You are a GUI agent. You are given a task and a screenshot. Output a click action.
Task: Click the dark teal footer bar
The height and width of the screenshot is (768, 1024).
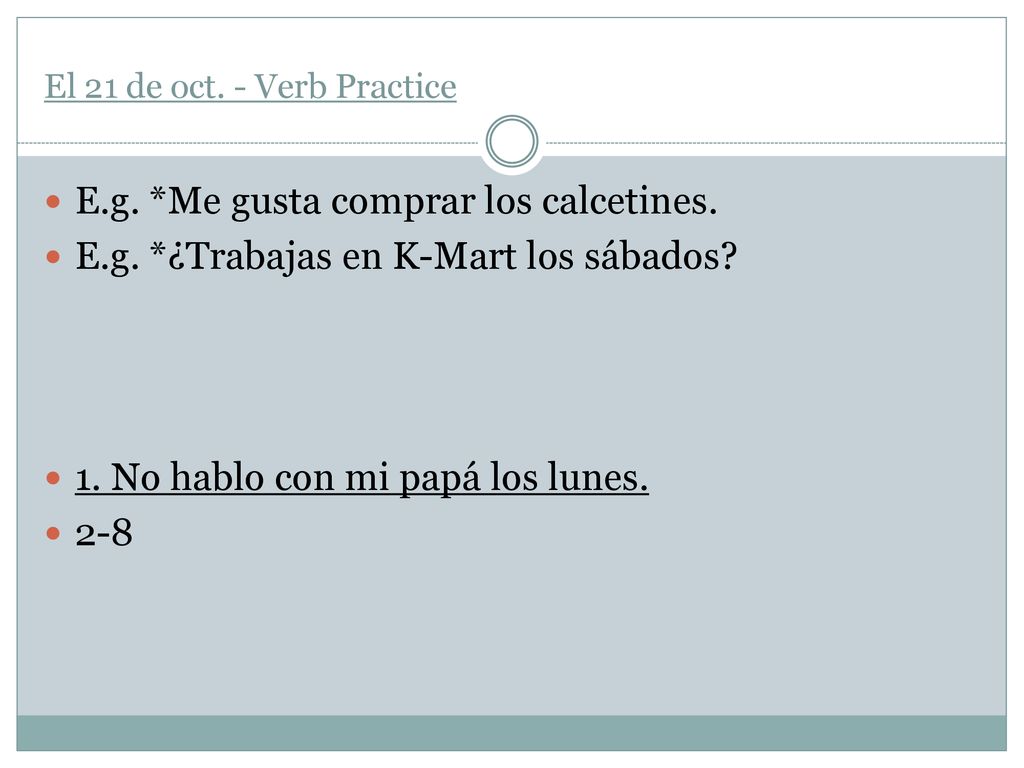(x=512, y=733)
